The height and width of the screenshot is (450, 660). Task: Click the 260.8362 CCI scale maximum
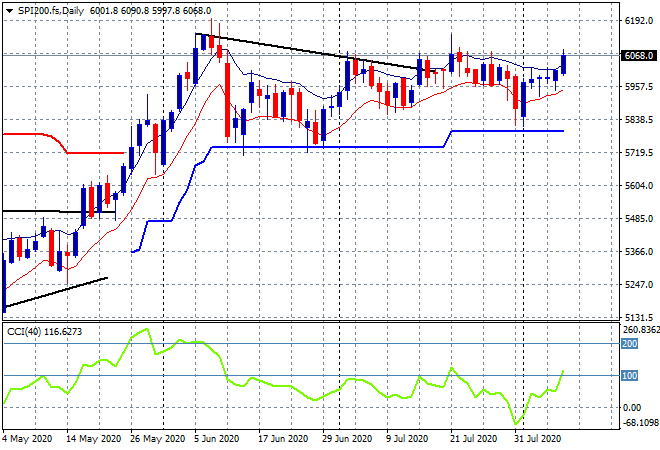[640, 330]
